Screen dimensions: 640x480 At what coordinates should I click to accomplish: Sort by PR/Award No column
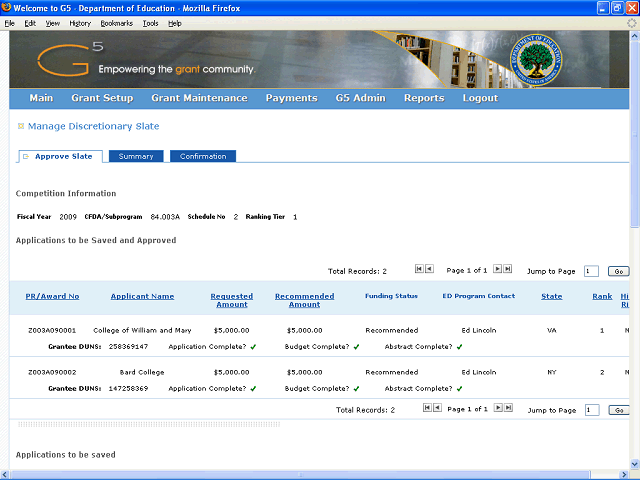click(x=52, y=296)
